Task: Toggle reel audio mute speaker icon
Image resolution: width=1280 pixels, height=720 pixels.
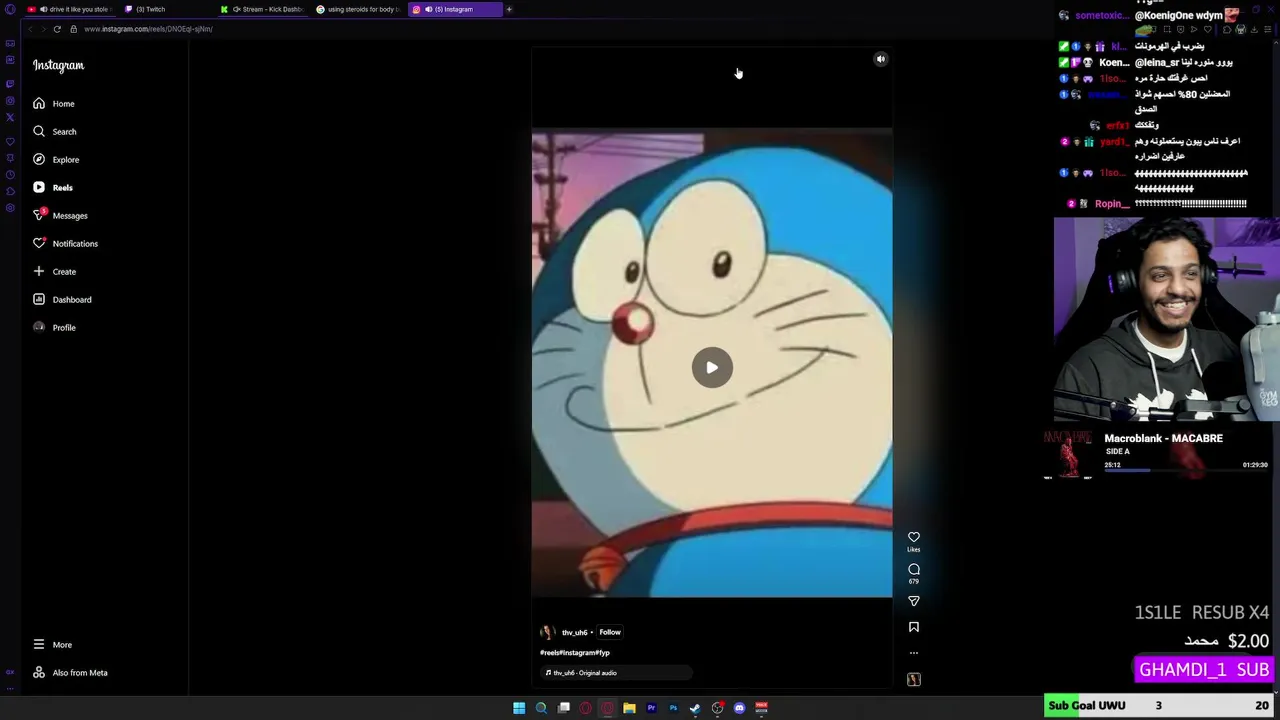Action: pyautogui.click(x=881, y=59)
